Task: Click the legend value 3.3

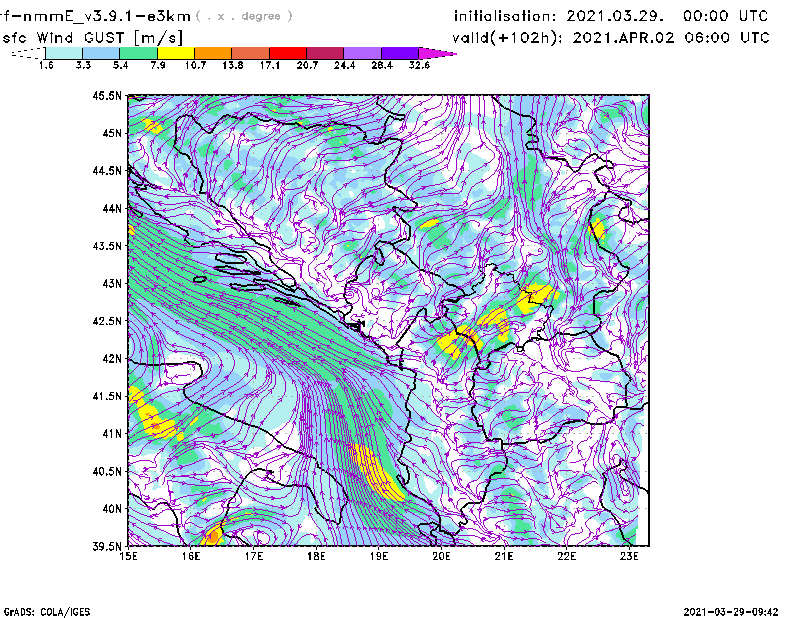Action: [x=83, y=65]
